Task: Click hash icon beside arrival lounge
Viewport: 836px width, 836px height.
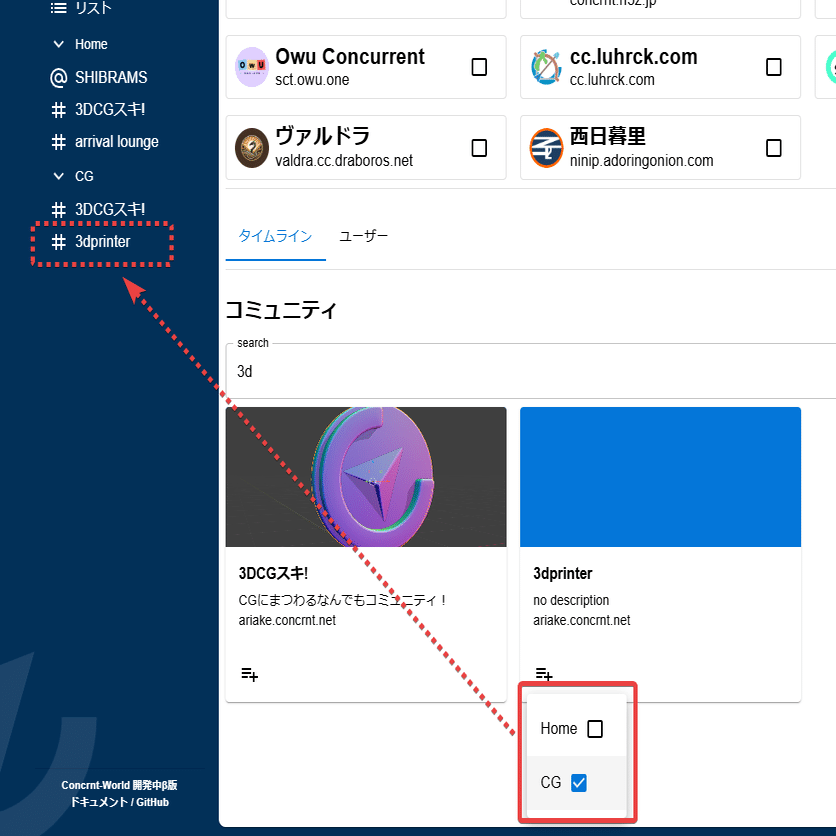Action: pos(59,142)
